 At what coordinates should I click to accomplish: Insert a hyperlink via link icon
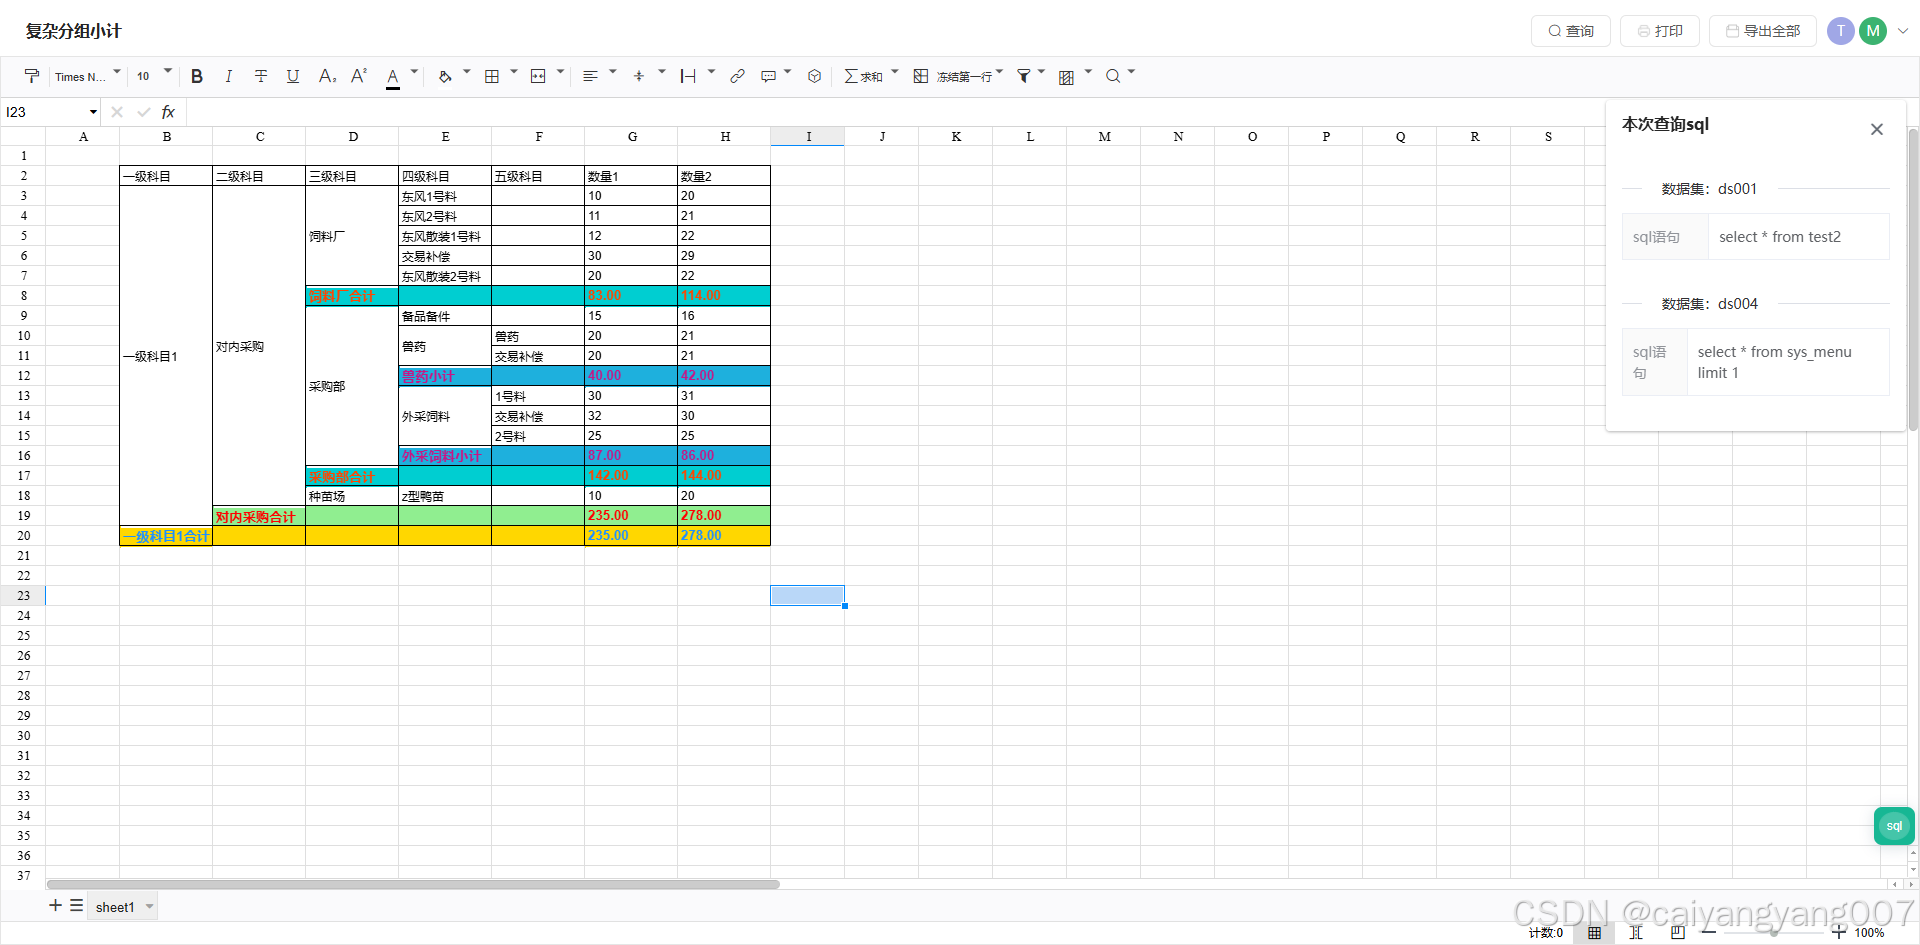(x=737, y=76)
